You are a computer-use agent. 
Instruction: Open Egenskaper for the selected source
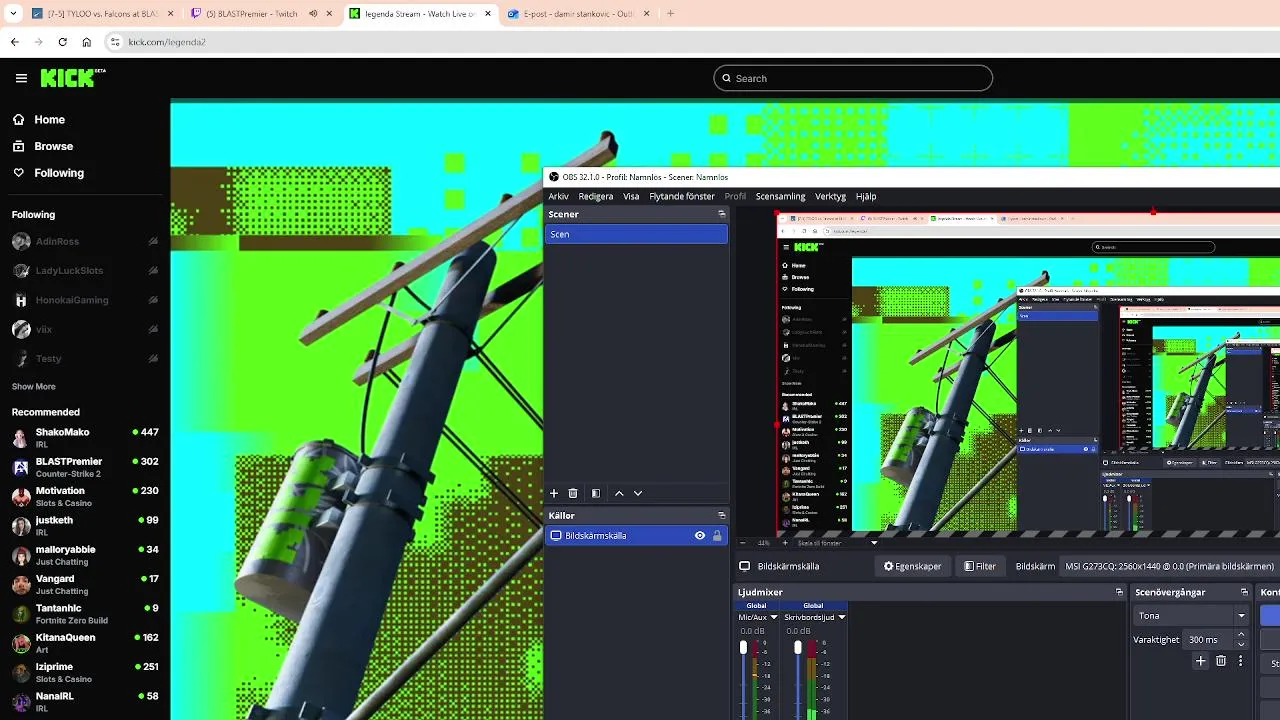[912, 566]
